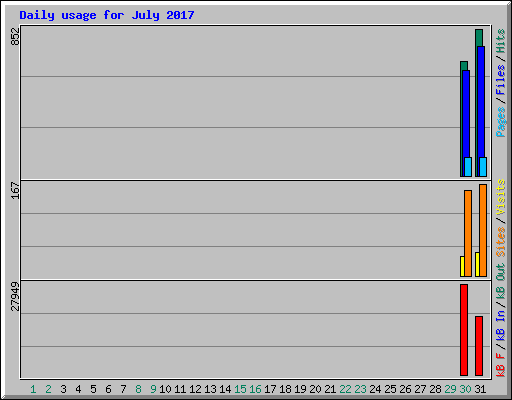Click the 'Visits' legend label
512x400 pixels.
(501, 197)
